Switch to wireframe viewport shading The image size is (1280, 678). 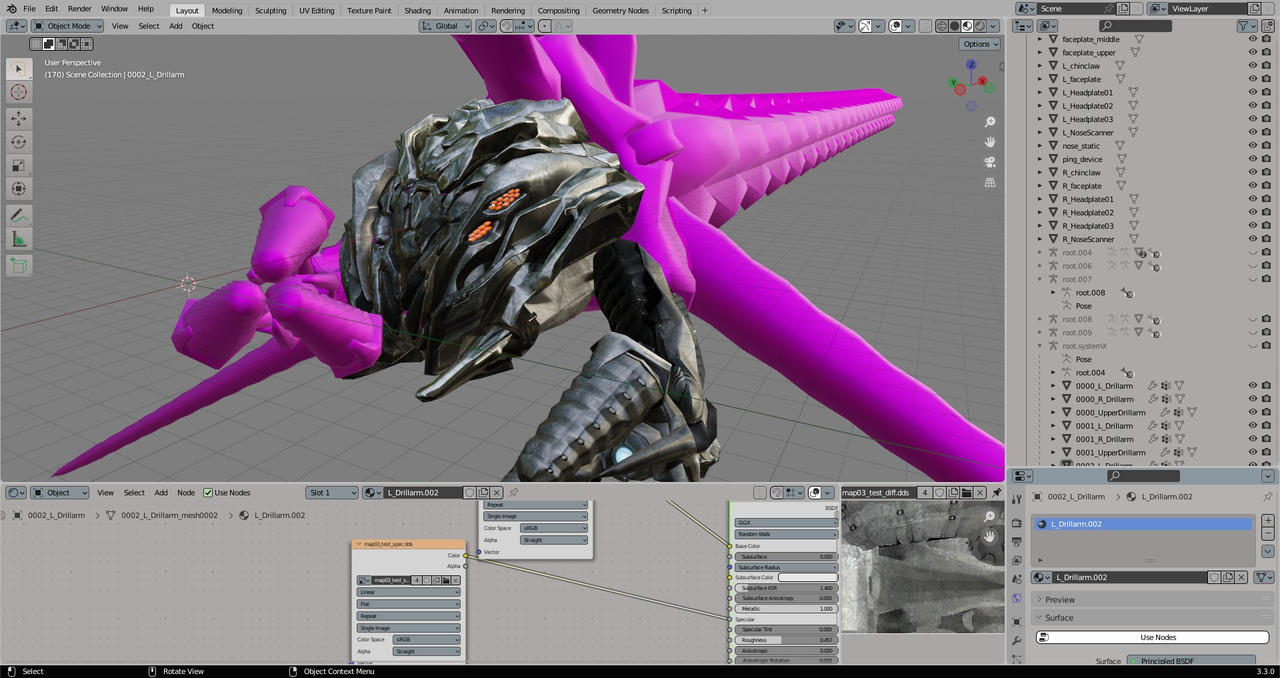(x=942, y=26)
